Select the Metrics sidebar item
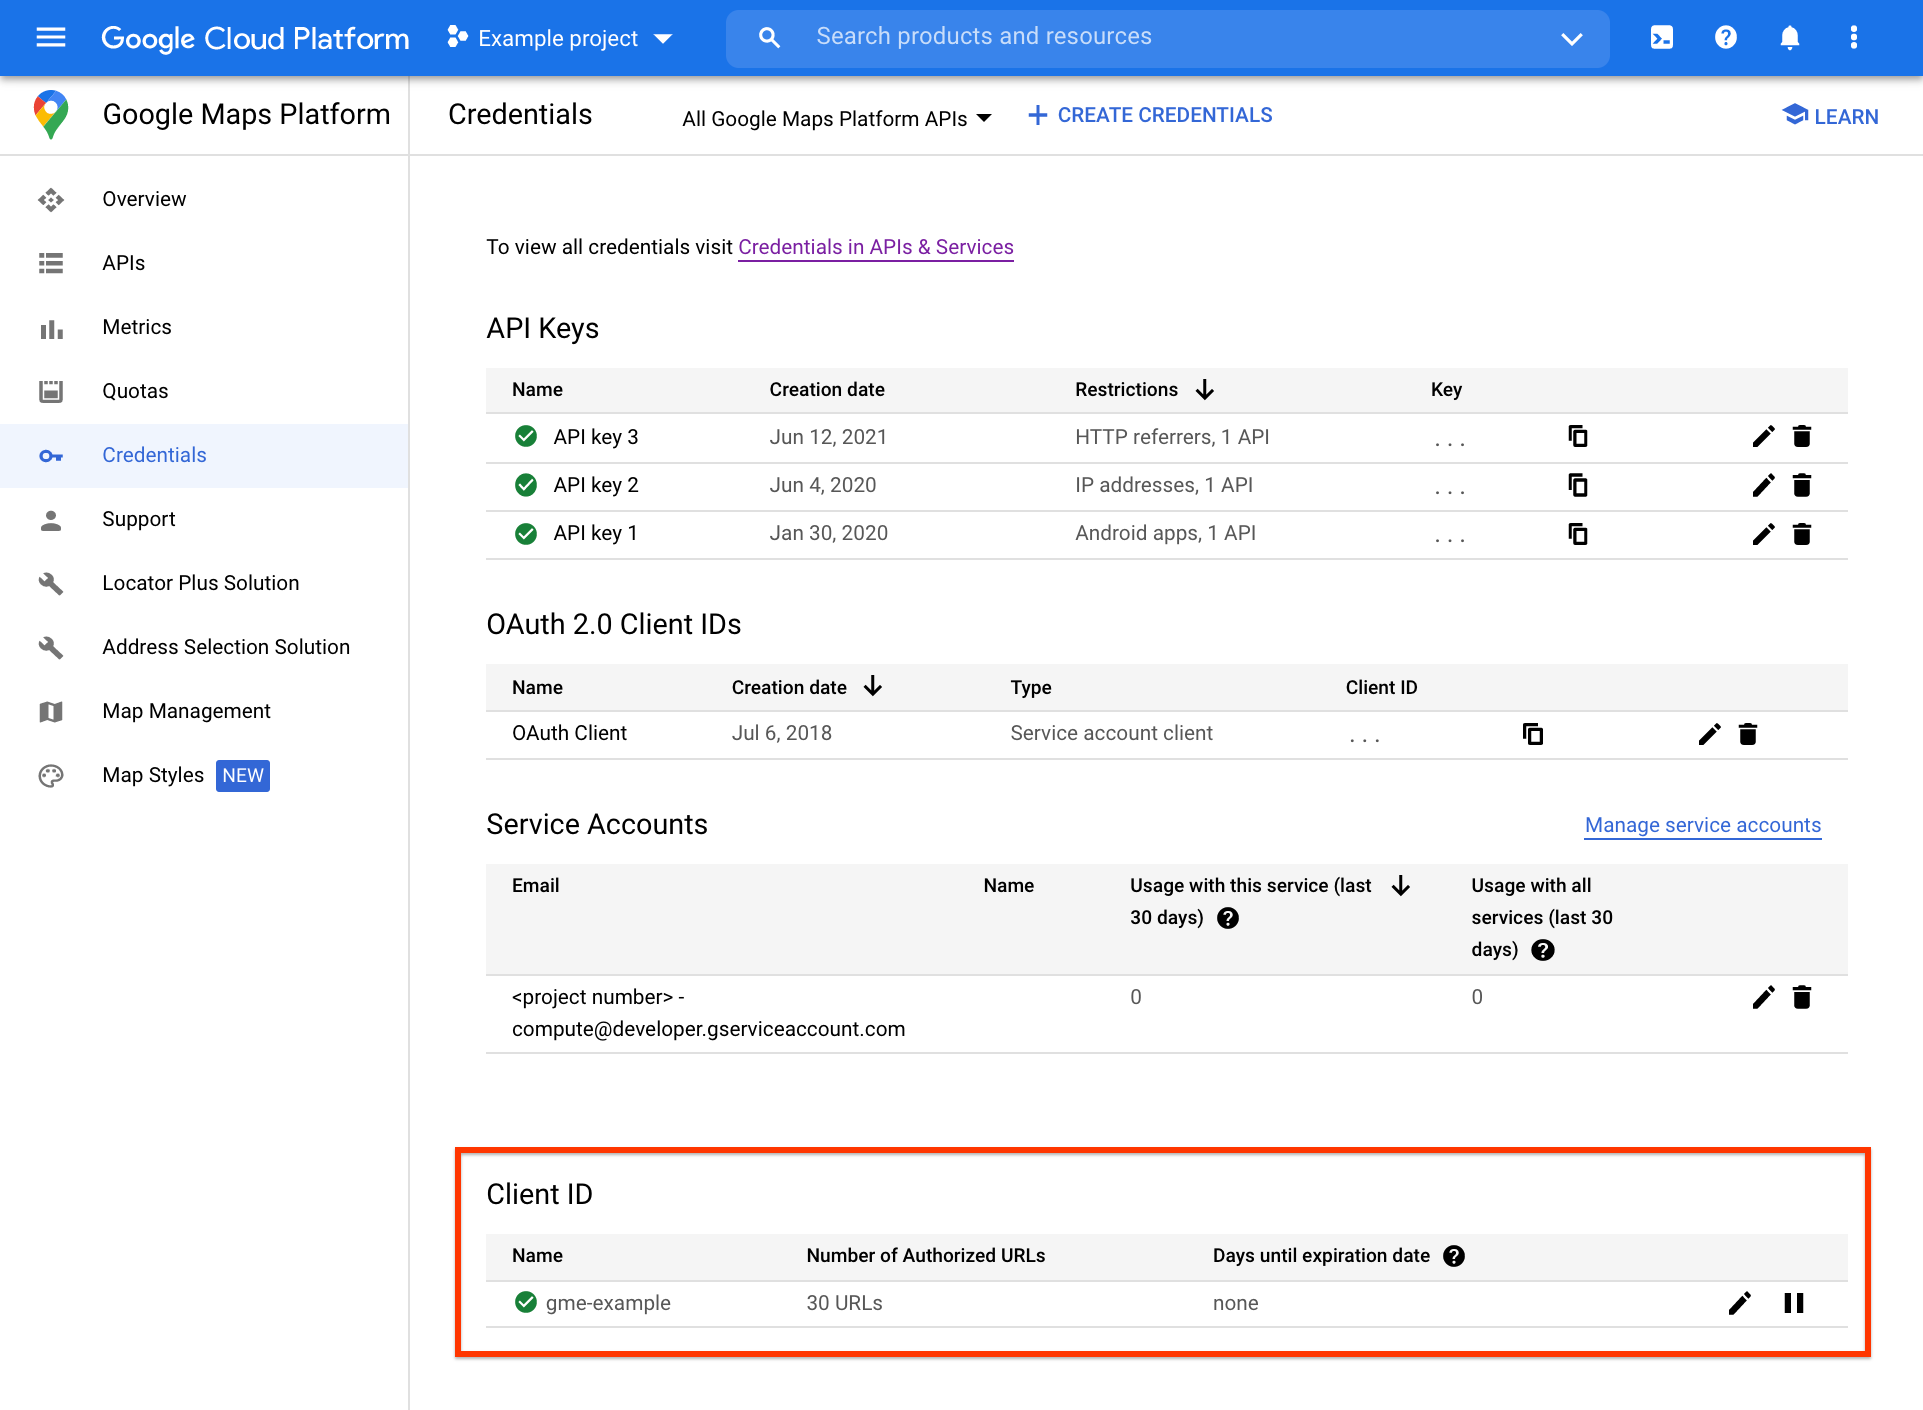 tap(136, 327)
